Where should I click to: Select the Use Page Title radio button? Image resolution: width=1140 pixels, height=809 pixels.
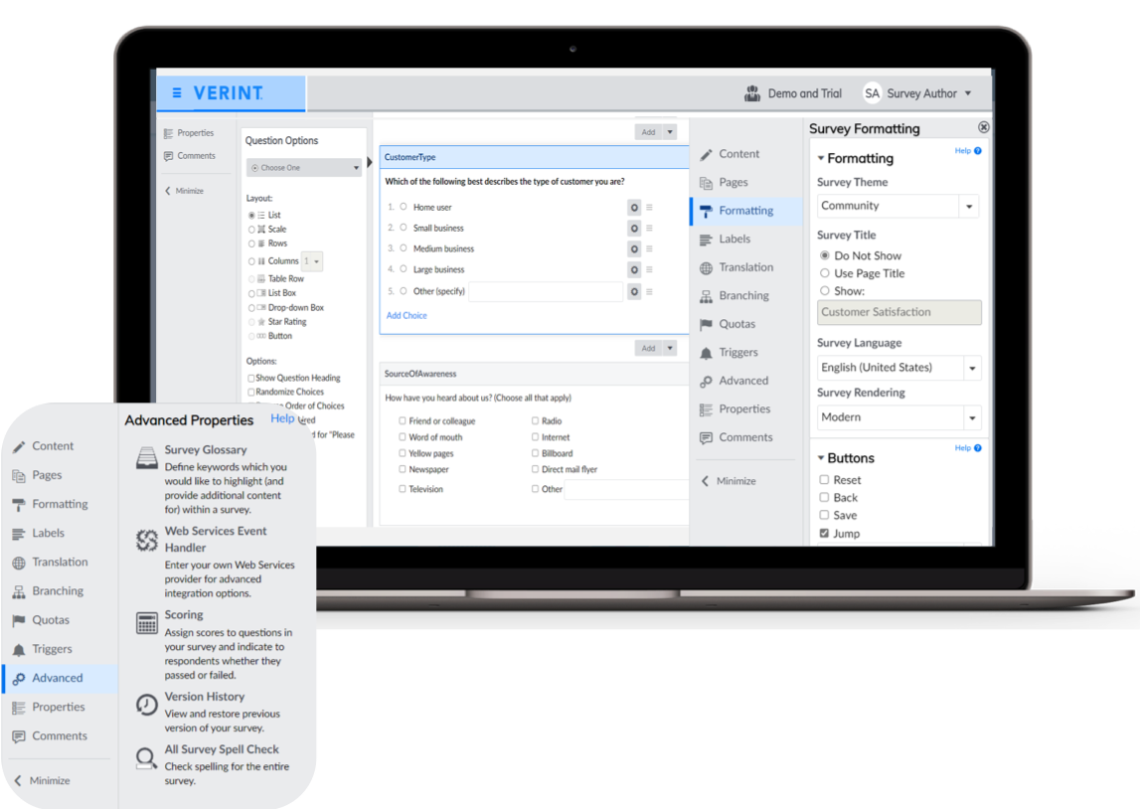pyautogui.click(x=825, y=273)
